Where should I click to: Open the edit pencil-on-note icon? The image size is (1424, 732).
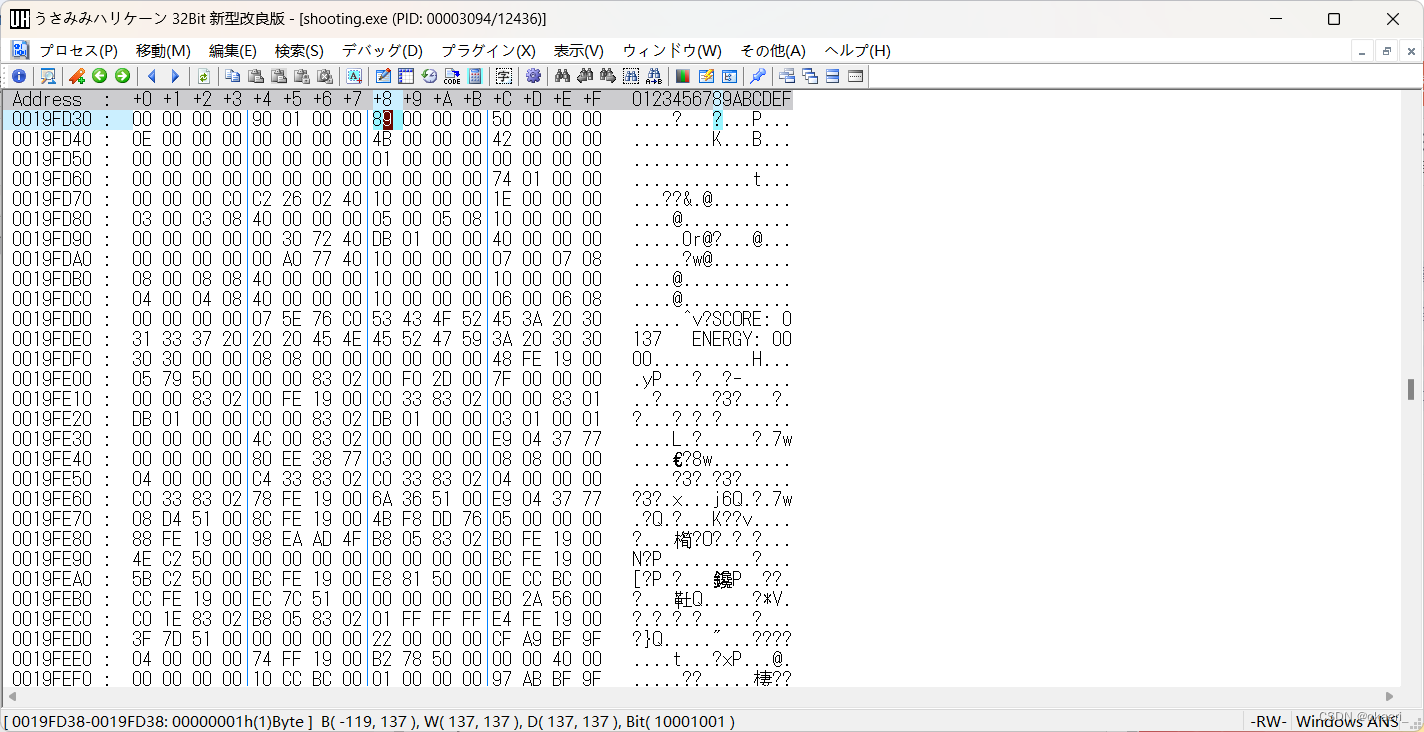[383, 76]
